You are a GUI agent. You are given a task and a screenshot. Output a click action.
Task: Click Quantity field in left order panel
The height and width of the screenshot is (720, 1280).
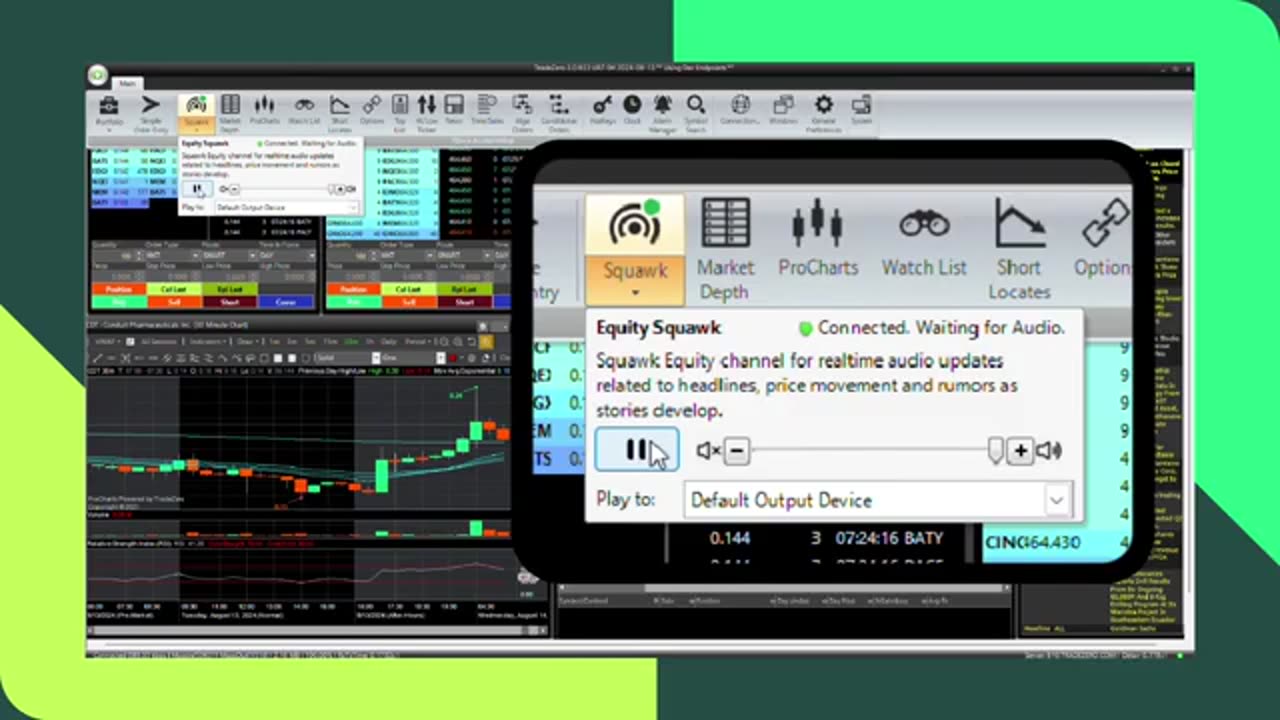(x=118, y=255)
